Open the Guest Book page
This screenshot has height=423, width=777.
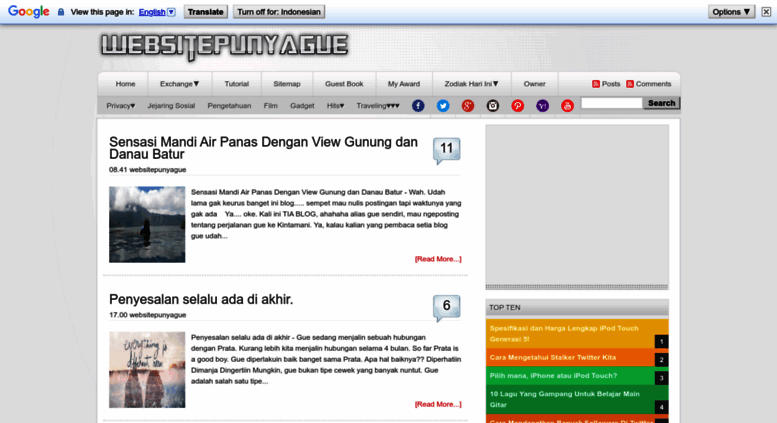click(344, 84)
